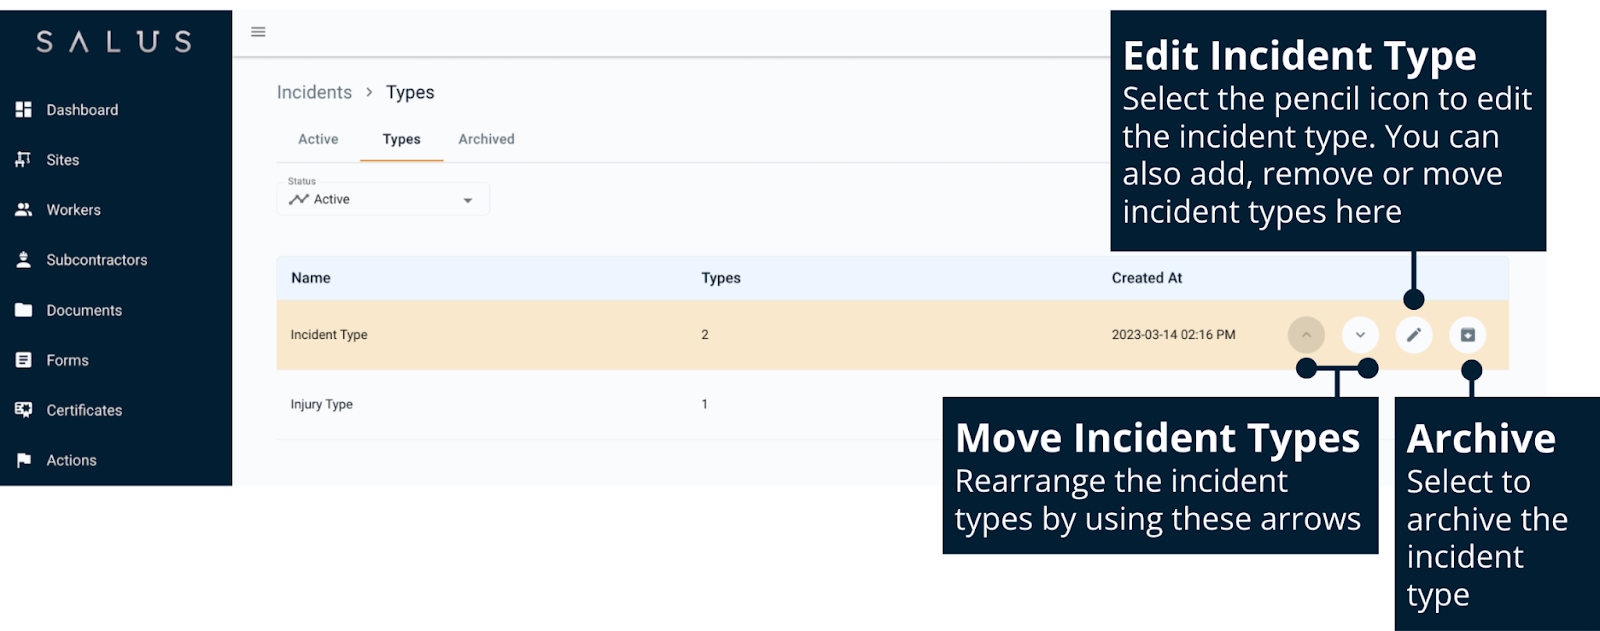The height and width of the screenshot is (631, 1600).
Task: Click the pencil edit icon for Incident Type
Action: pyautogui.click(x=1413, y=335)
